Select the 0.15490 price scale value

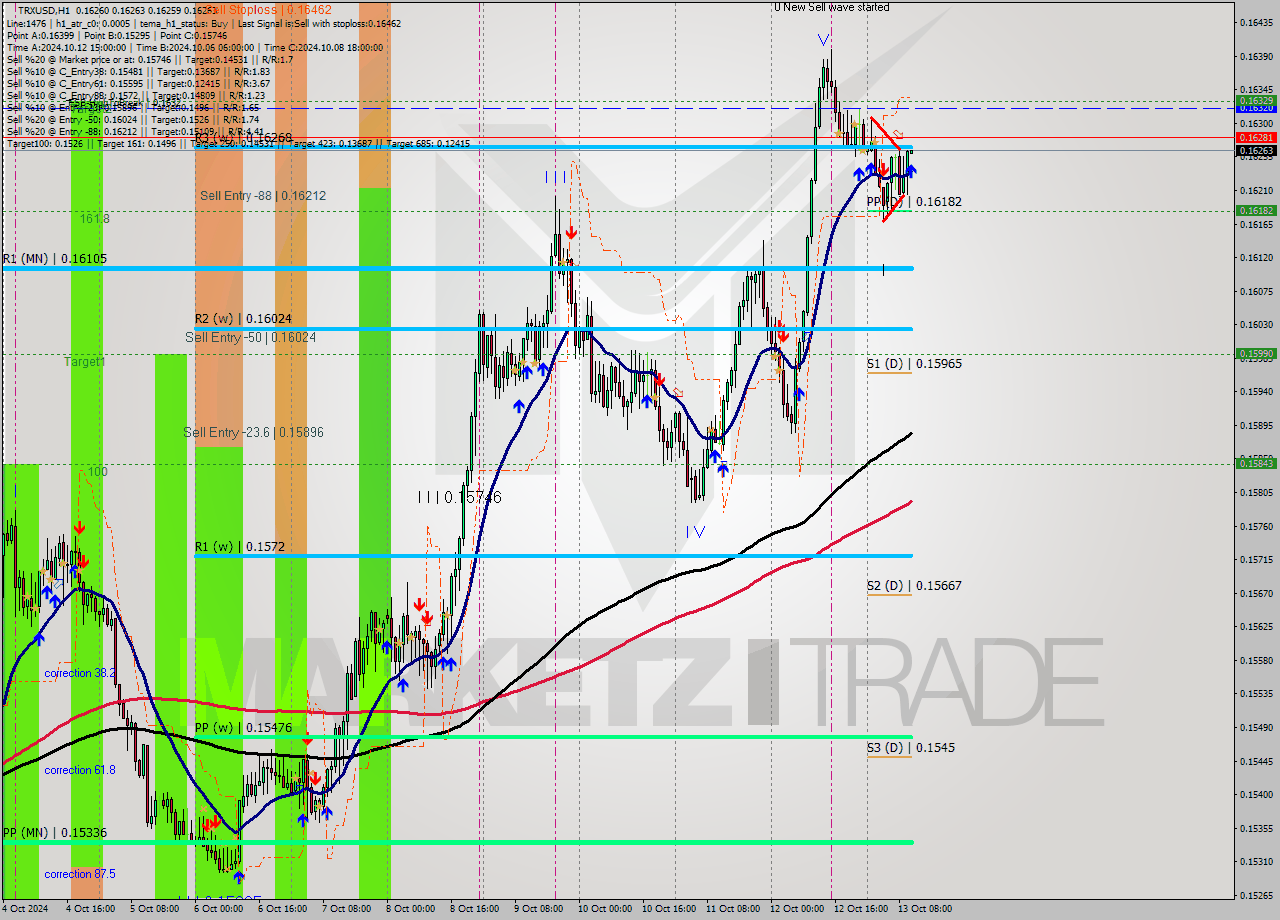coord(1255,728)
